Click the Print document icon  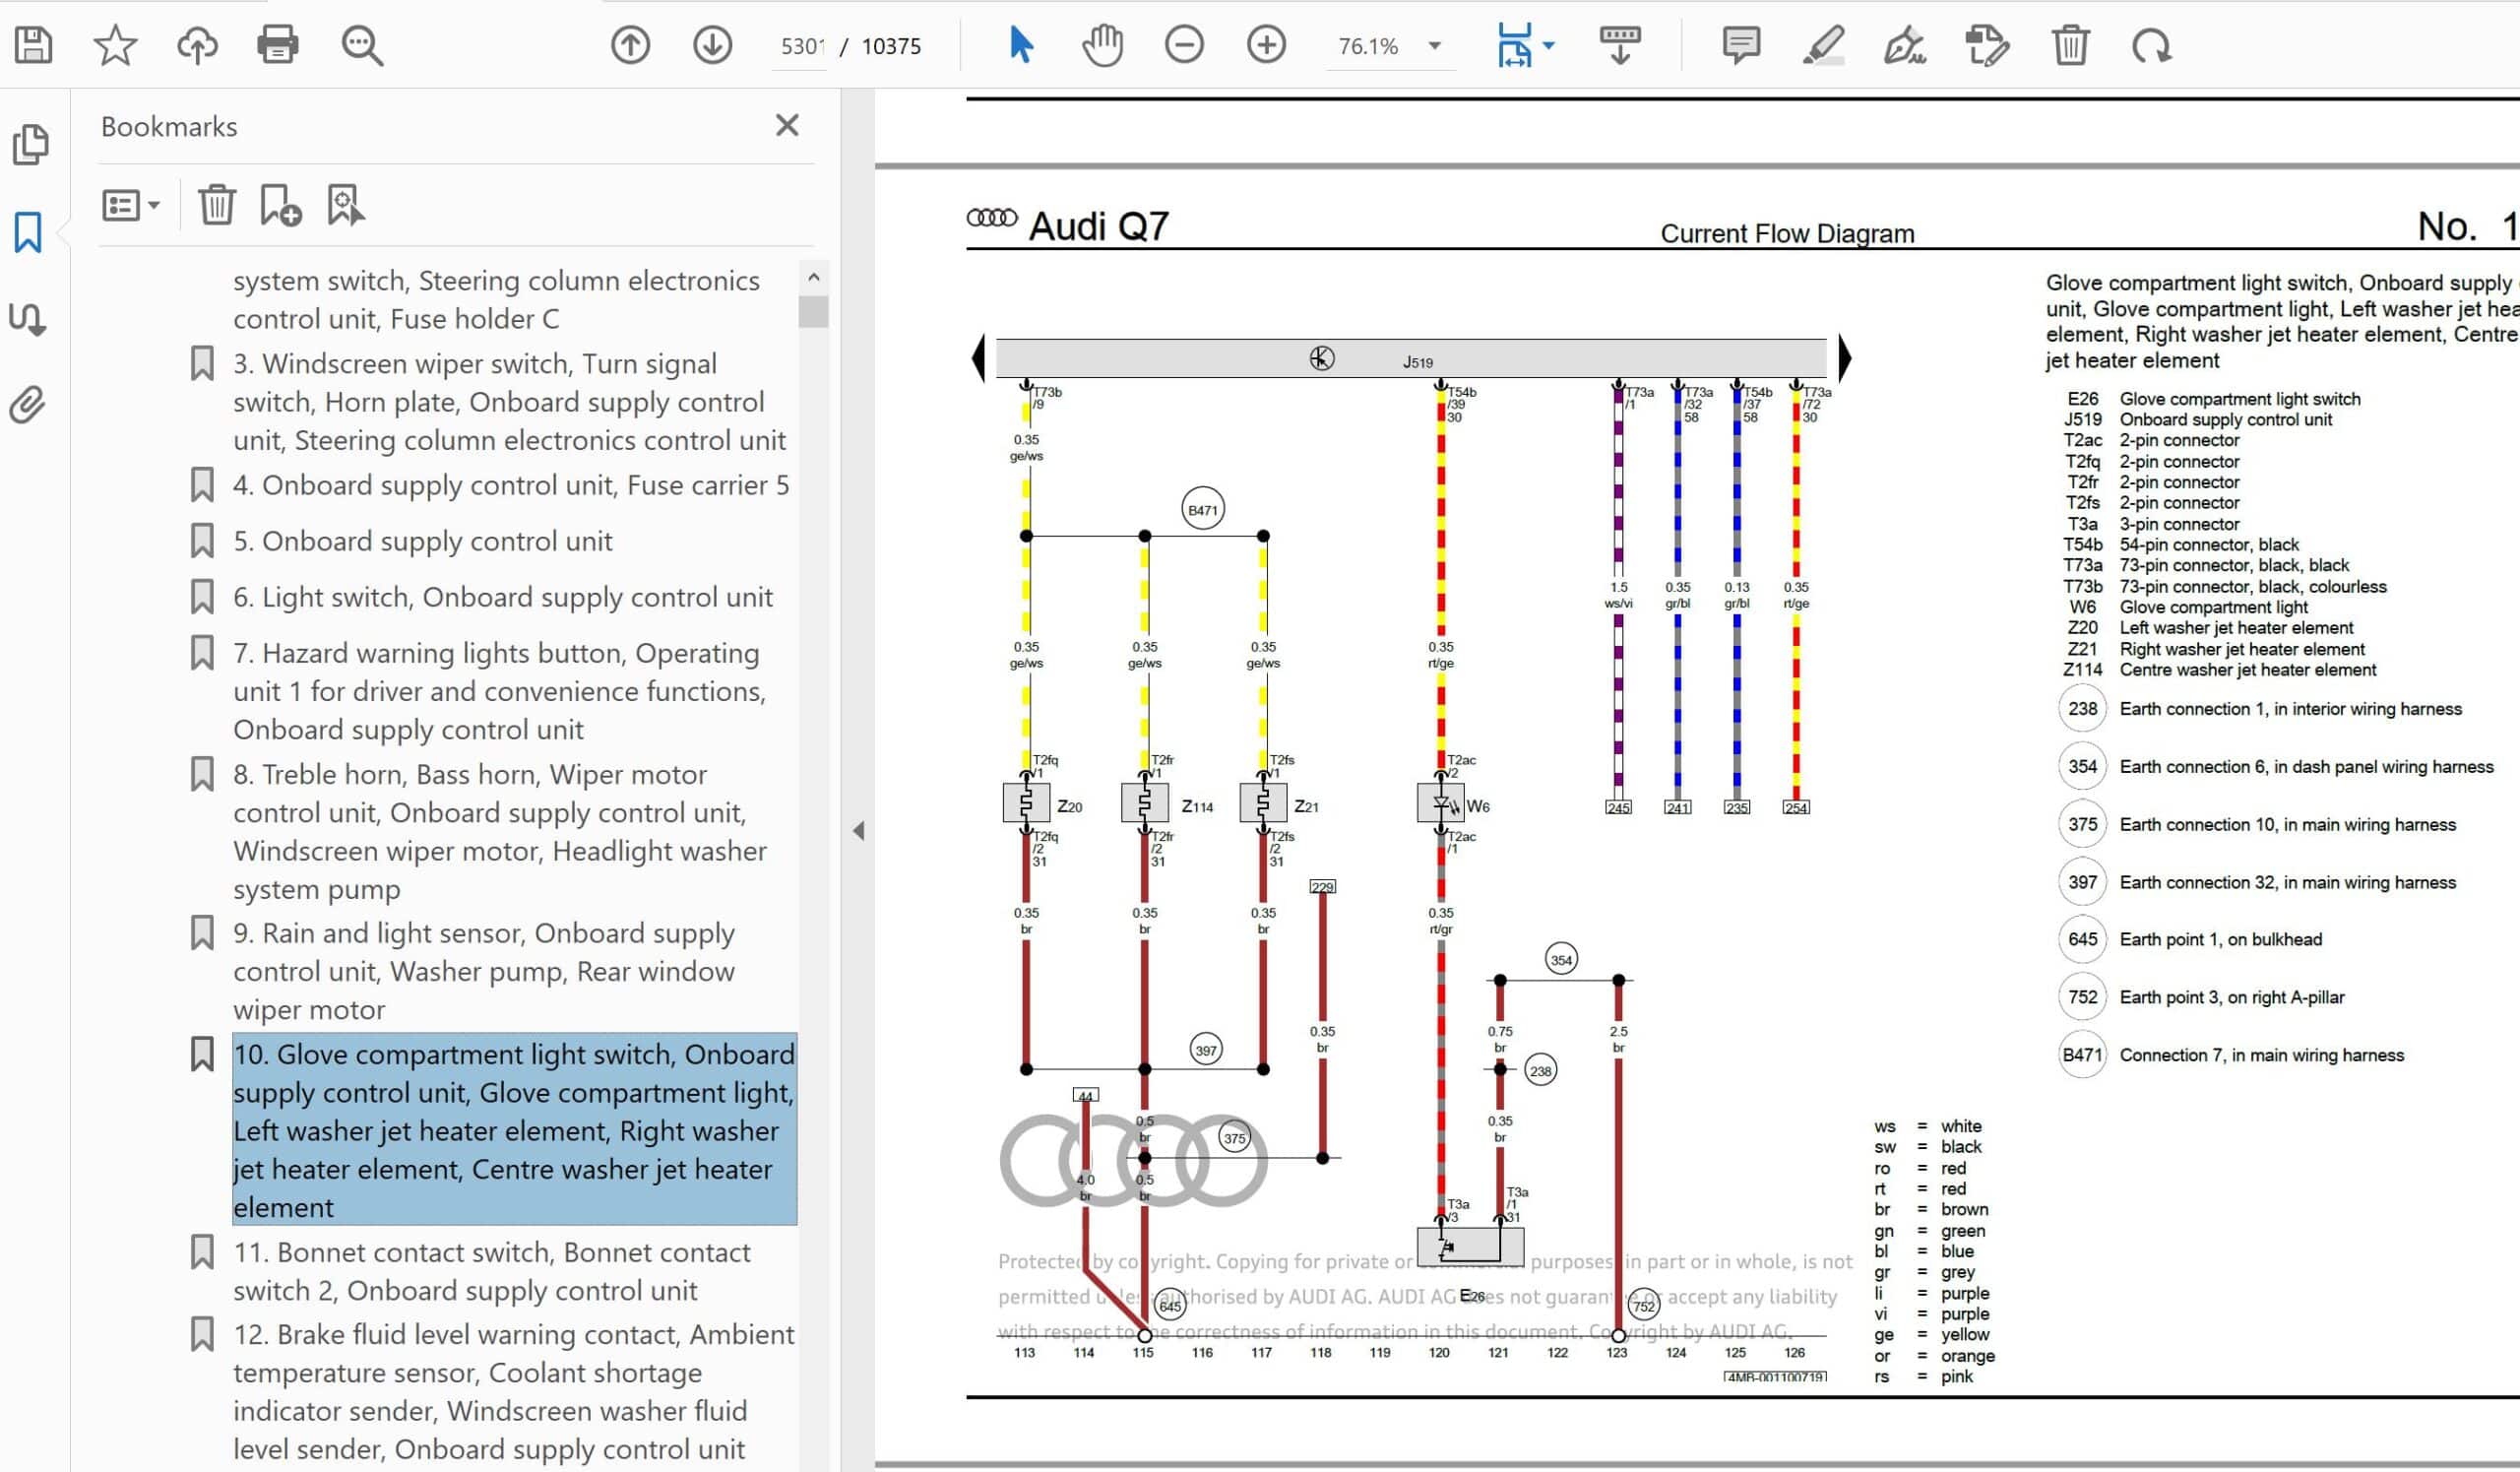(277, 45)
